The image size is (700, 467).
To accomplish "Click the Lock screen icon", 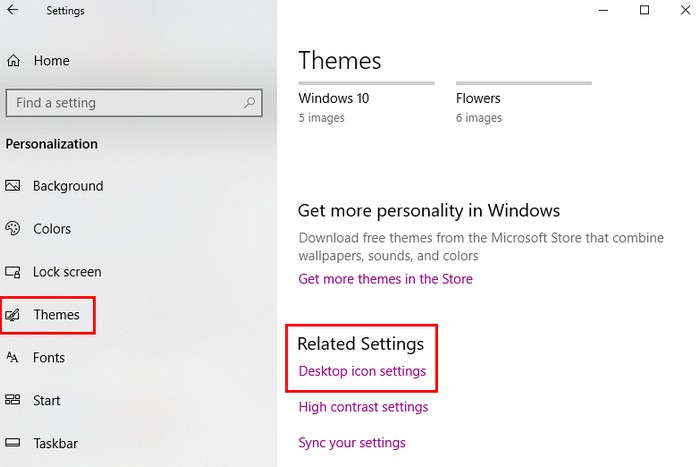I will point(13,272).
